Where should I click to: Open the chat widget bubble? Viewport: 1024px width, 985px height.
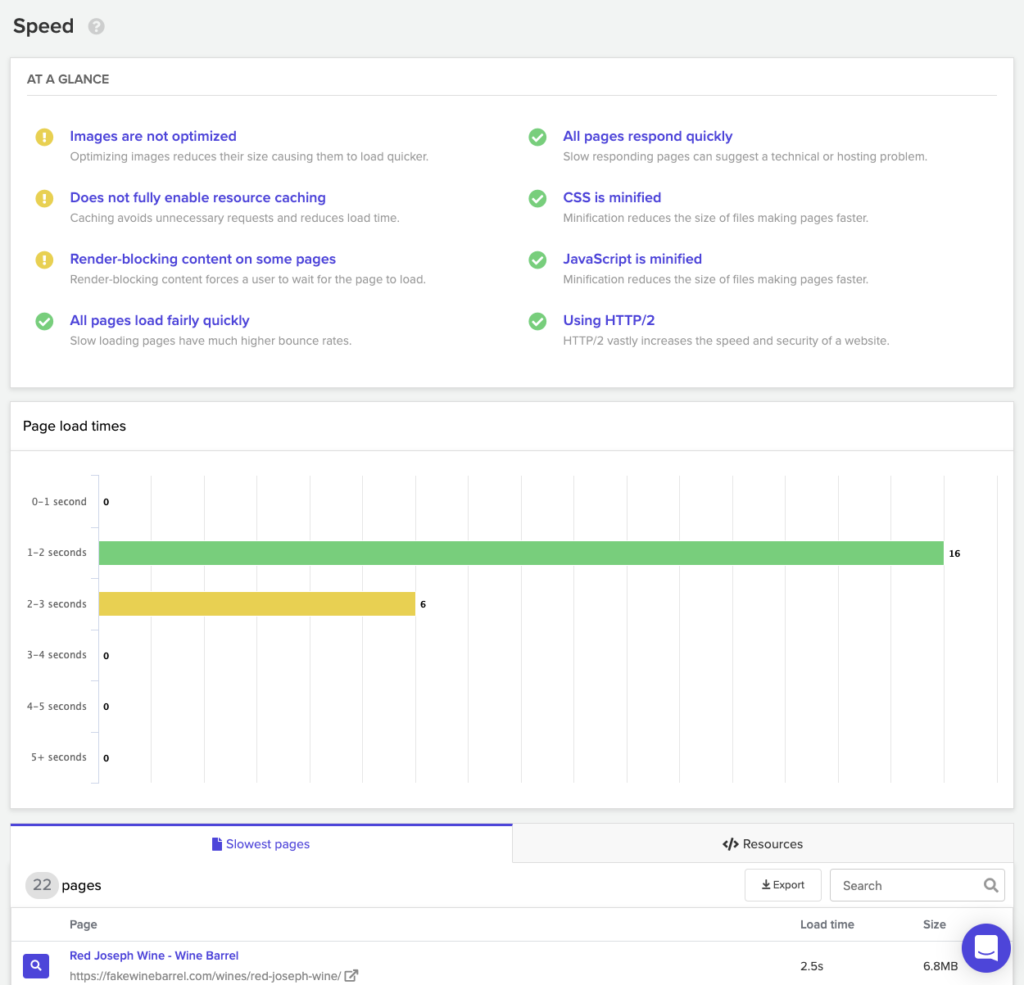(x=986, y=948)
